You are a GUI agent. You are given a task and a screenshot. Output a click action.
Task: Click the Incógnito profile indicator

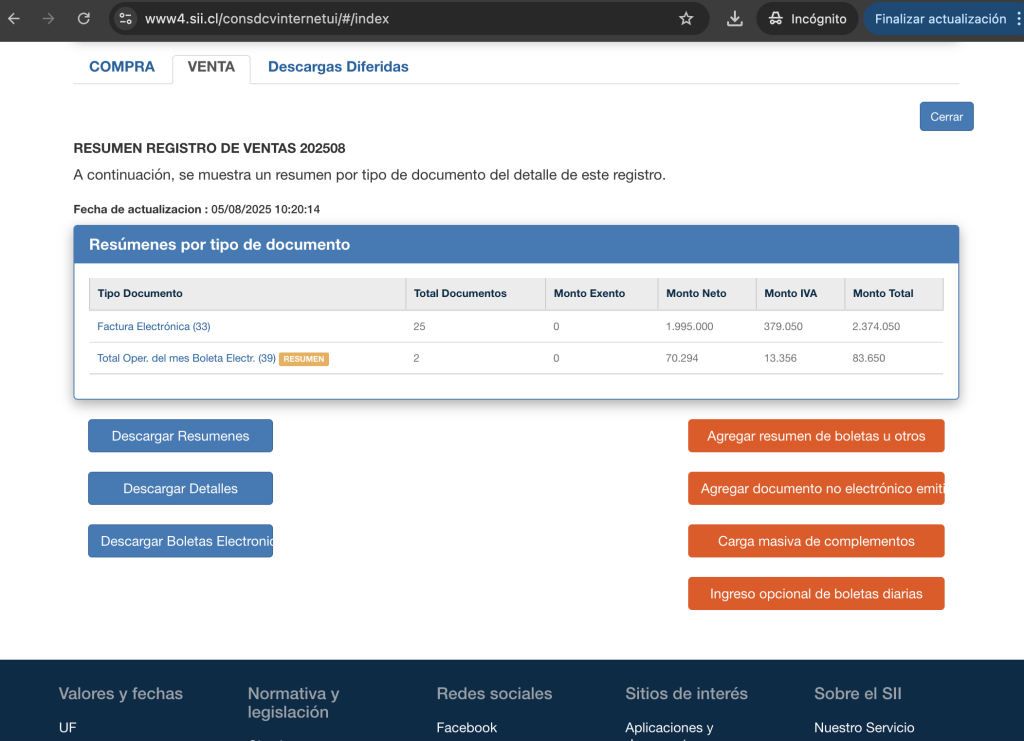tap(807, 18)
